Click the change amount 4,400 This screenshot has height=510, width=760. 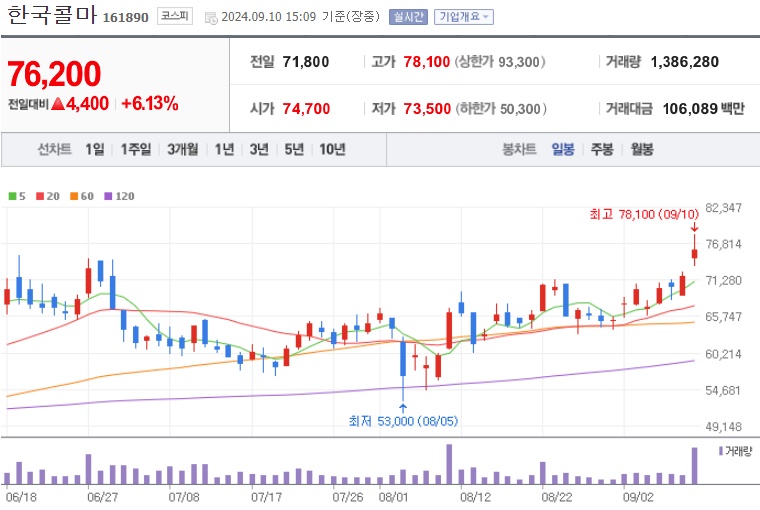[x=87, y=103]
